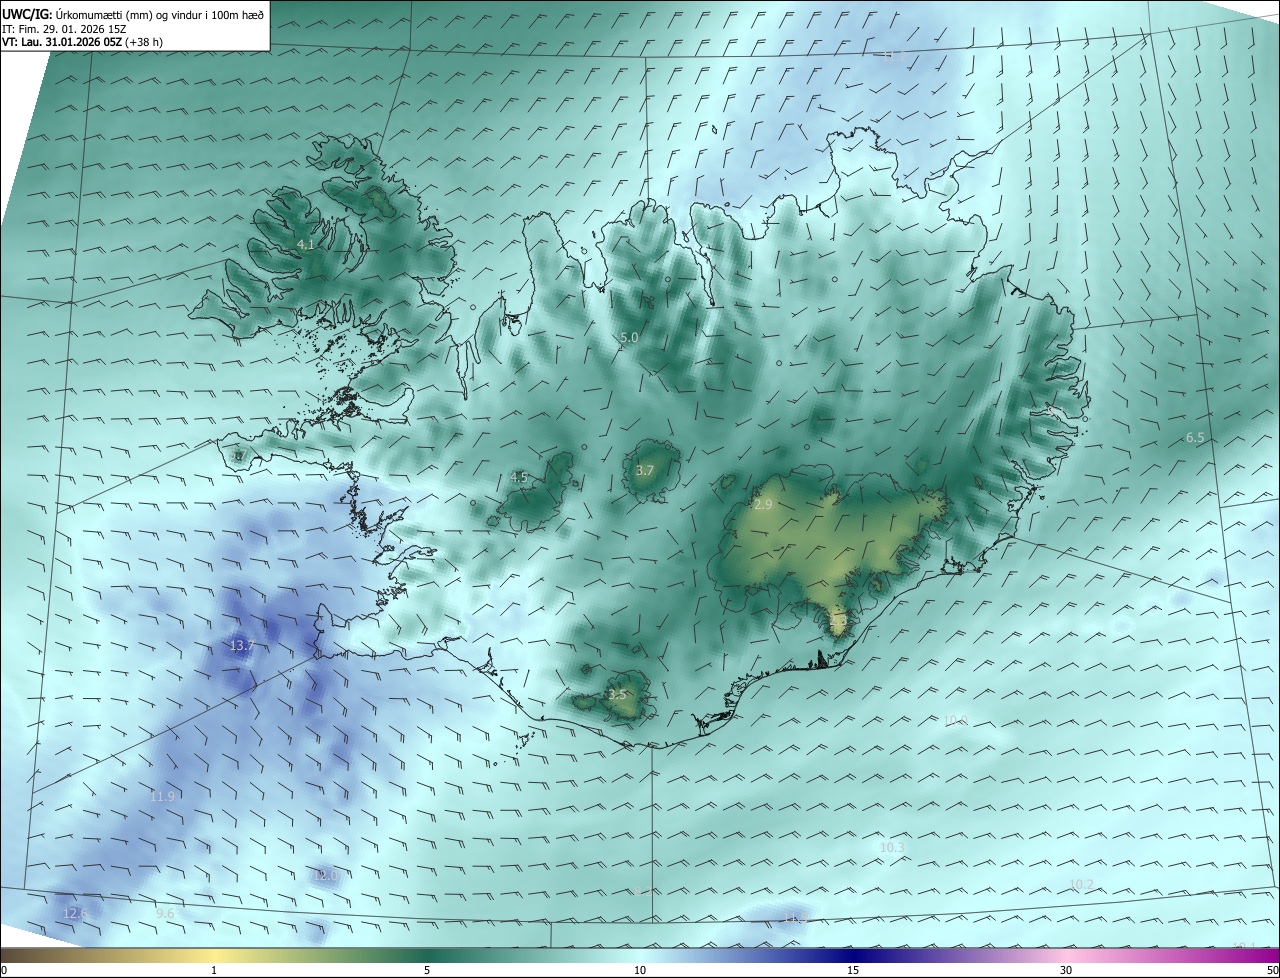Click the 3.7 value on the small glacier
Image resolution: width=1280 pixels, height=978 pixels.
pyautogui.click(x=645, y=471)
